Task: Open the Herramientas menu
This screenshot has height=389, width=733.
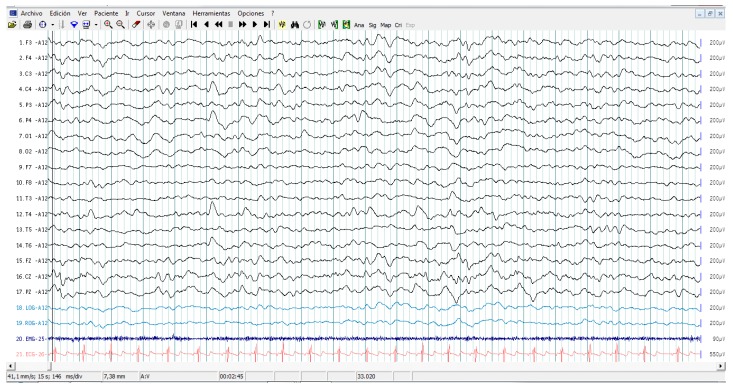Action: coord(211,14)
